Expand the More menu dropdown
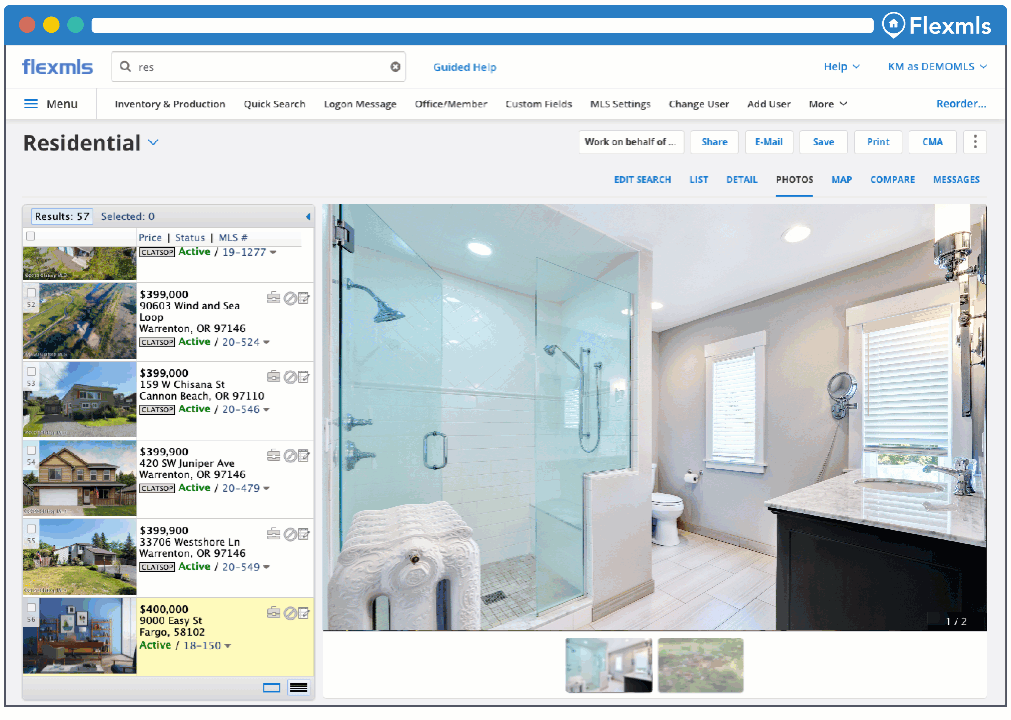This screenshot has height=720, width=1011. point(828,104)
